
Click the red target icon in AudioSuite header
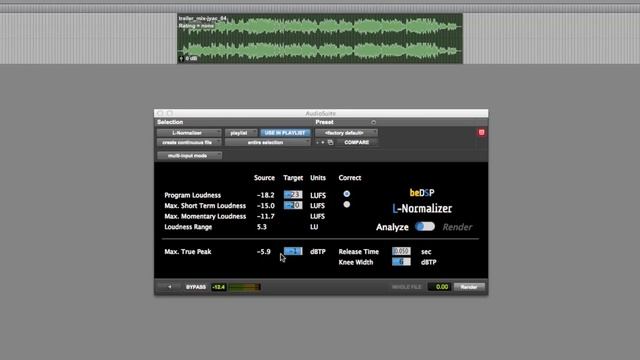pos(482,132)
